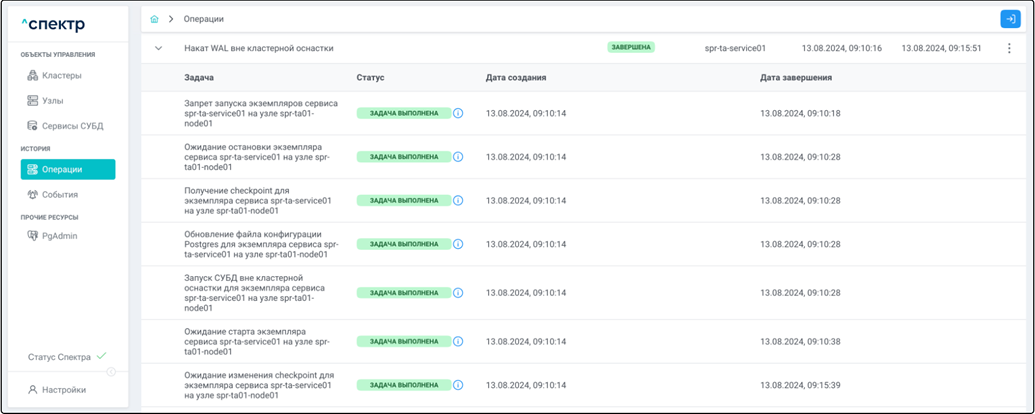Click info icon for Ожидание изменения checkpoint task
The image size is (1035, 414).
coord(458,385)
